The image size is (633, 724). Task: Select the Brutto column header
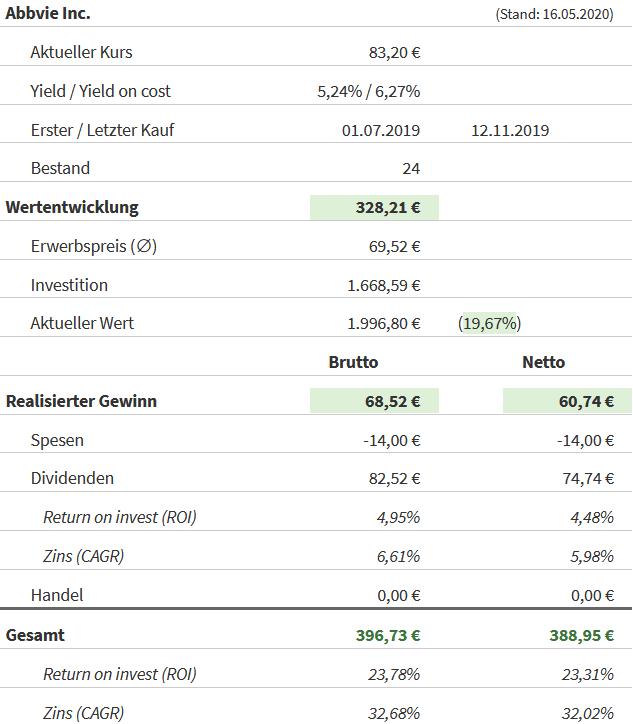pos(353,362)
